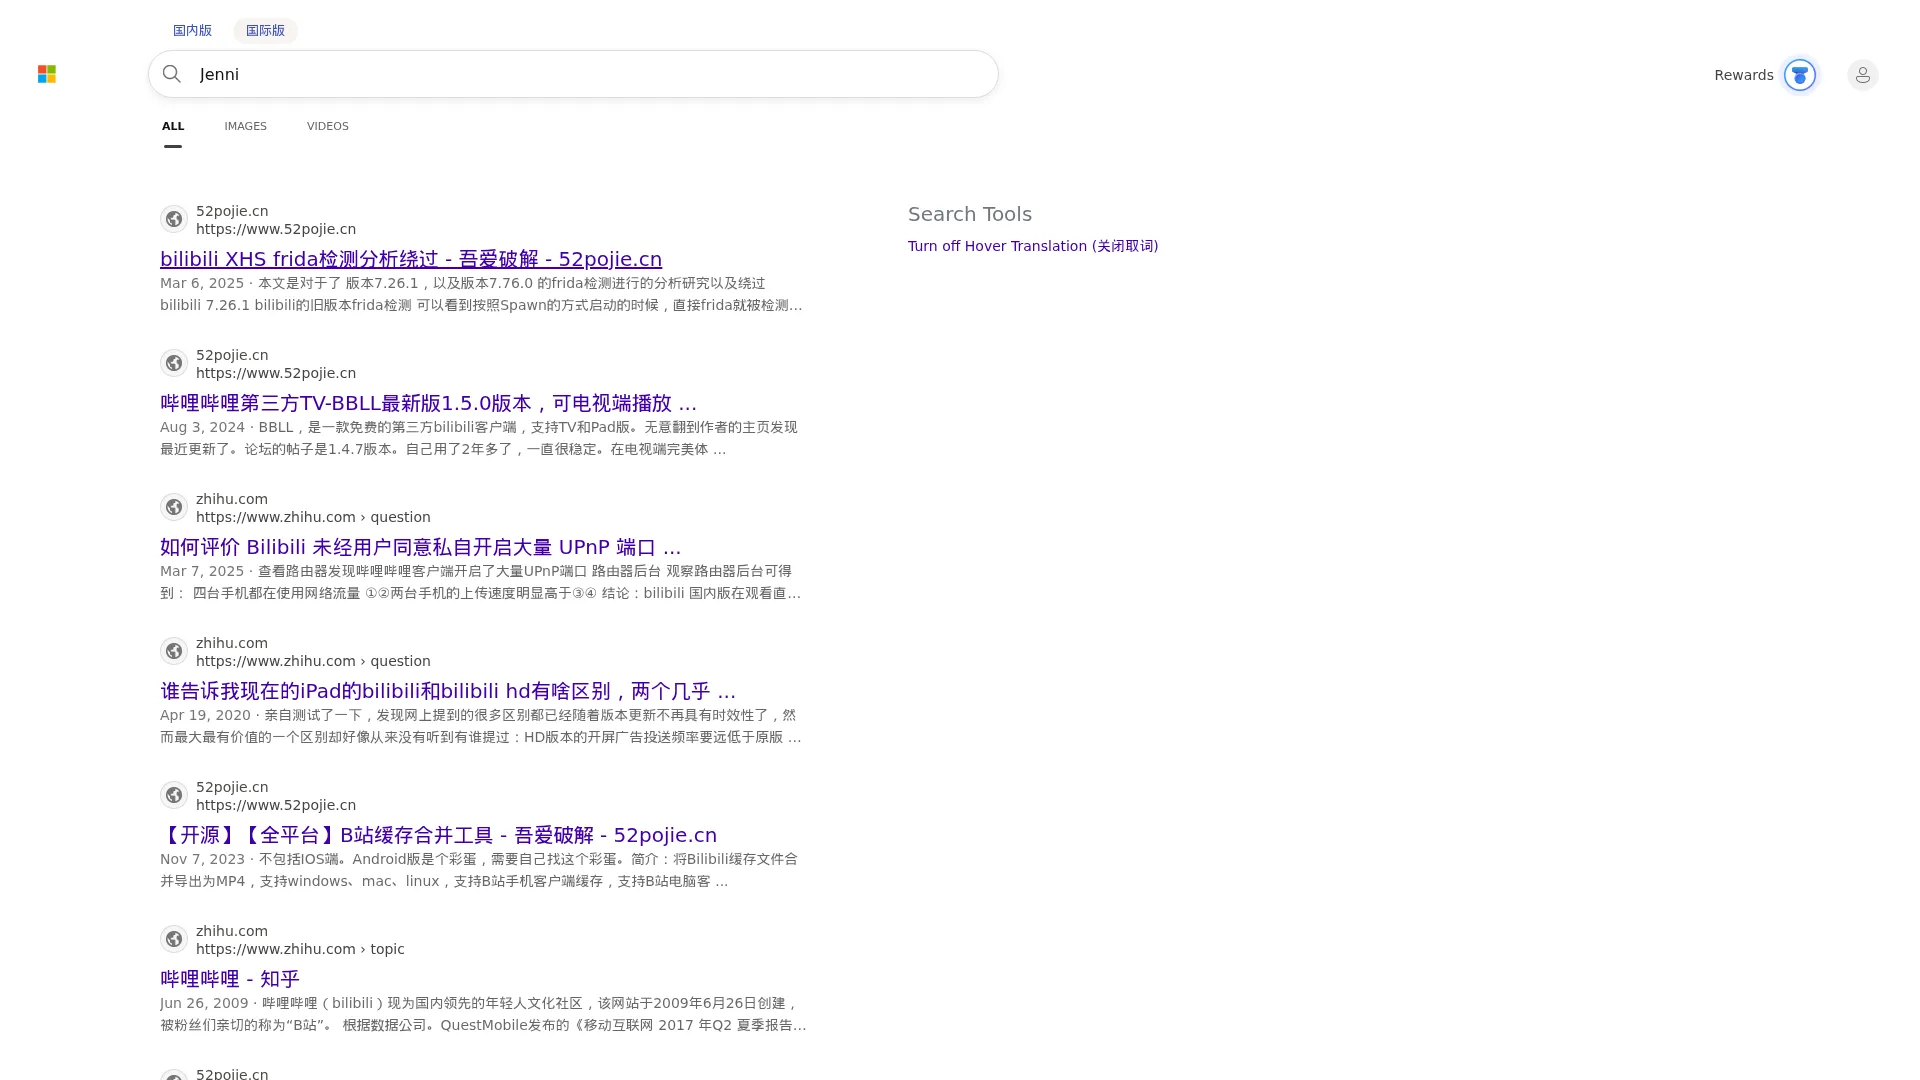The image size is (1920, 1080).
Task: Click globe icon beside B站缓存合并工具 result
Action: click(174, 795)
